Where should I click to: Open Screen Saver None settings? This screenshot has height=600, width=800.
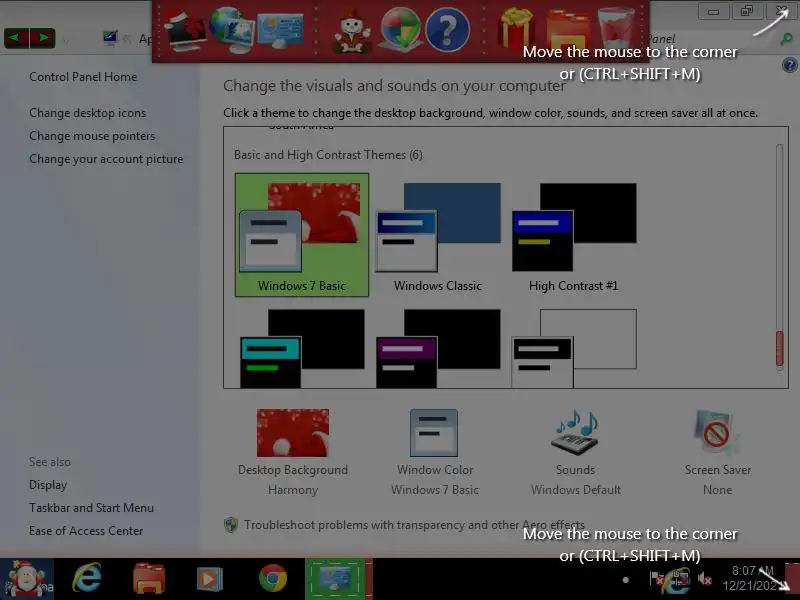(717, 453)
